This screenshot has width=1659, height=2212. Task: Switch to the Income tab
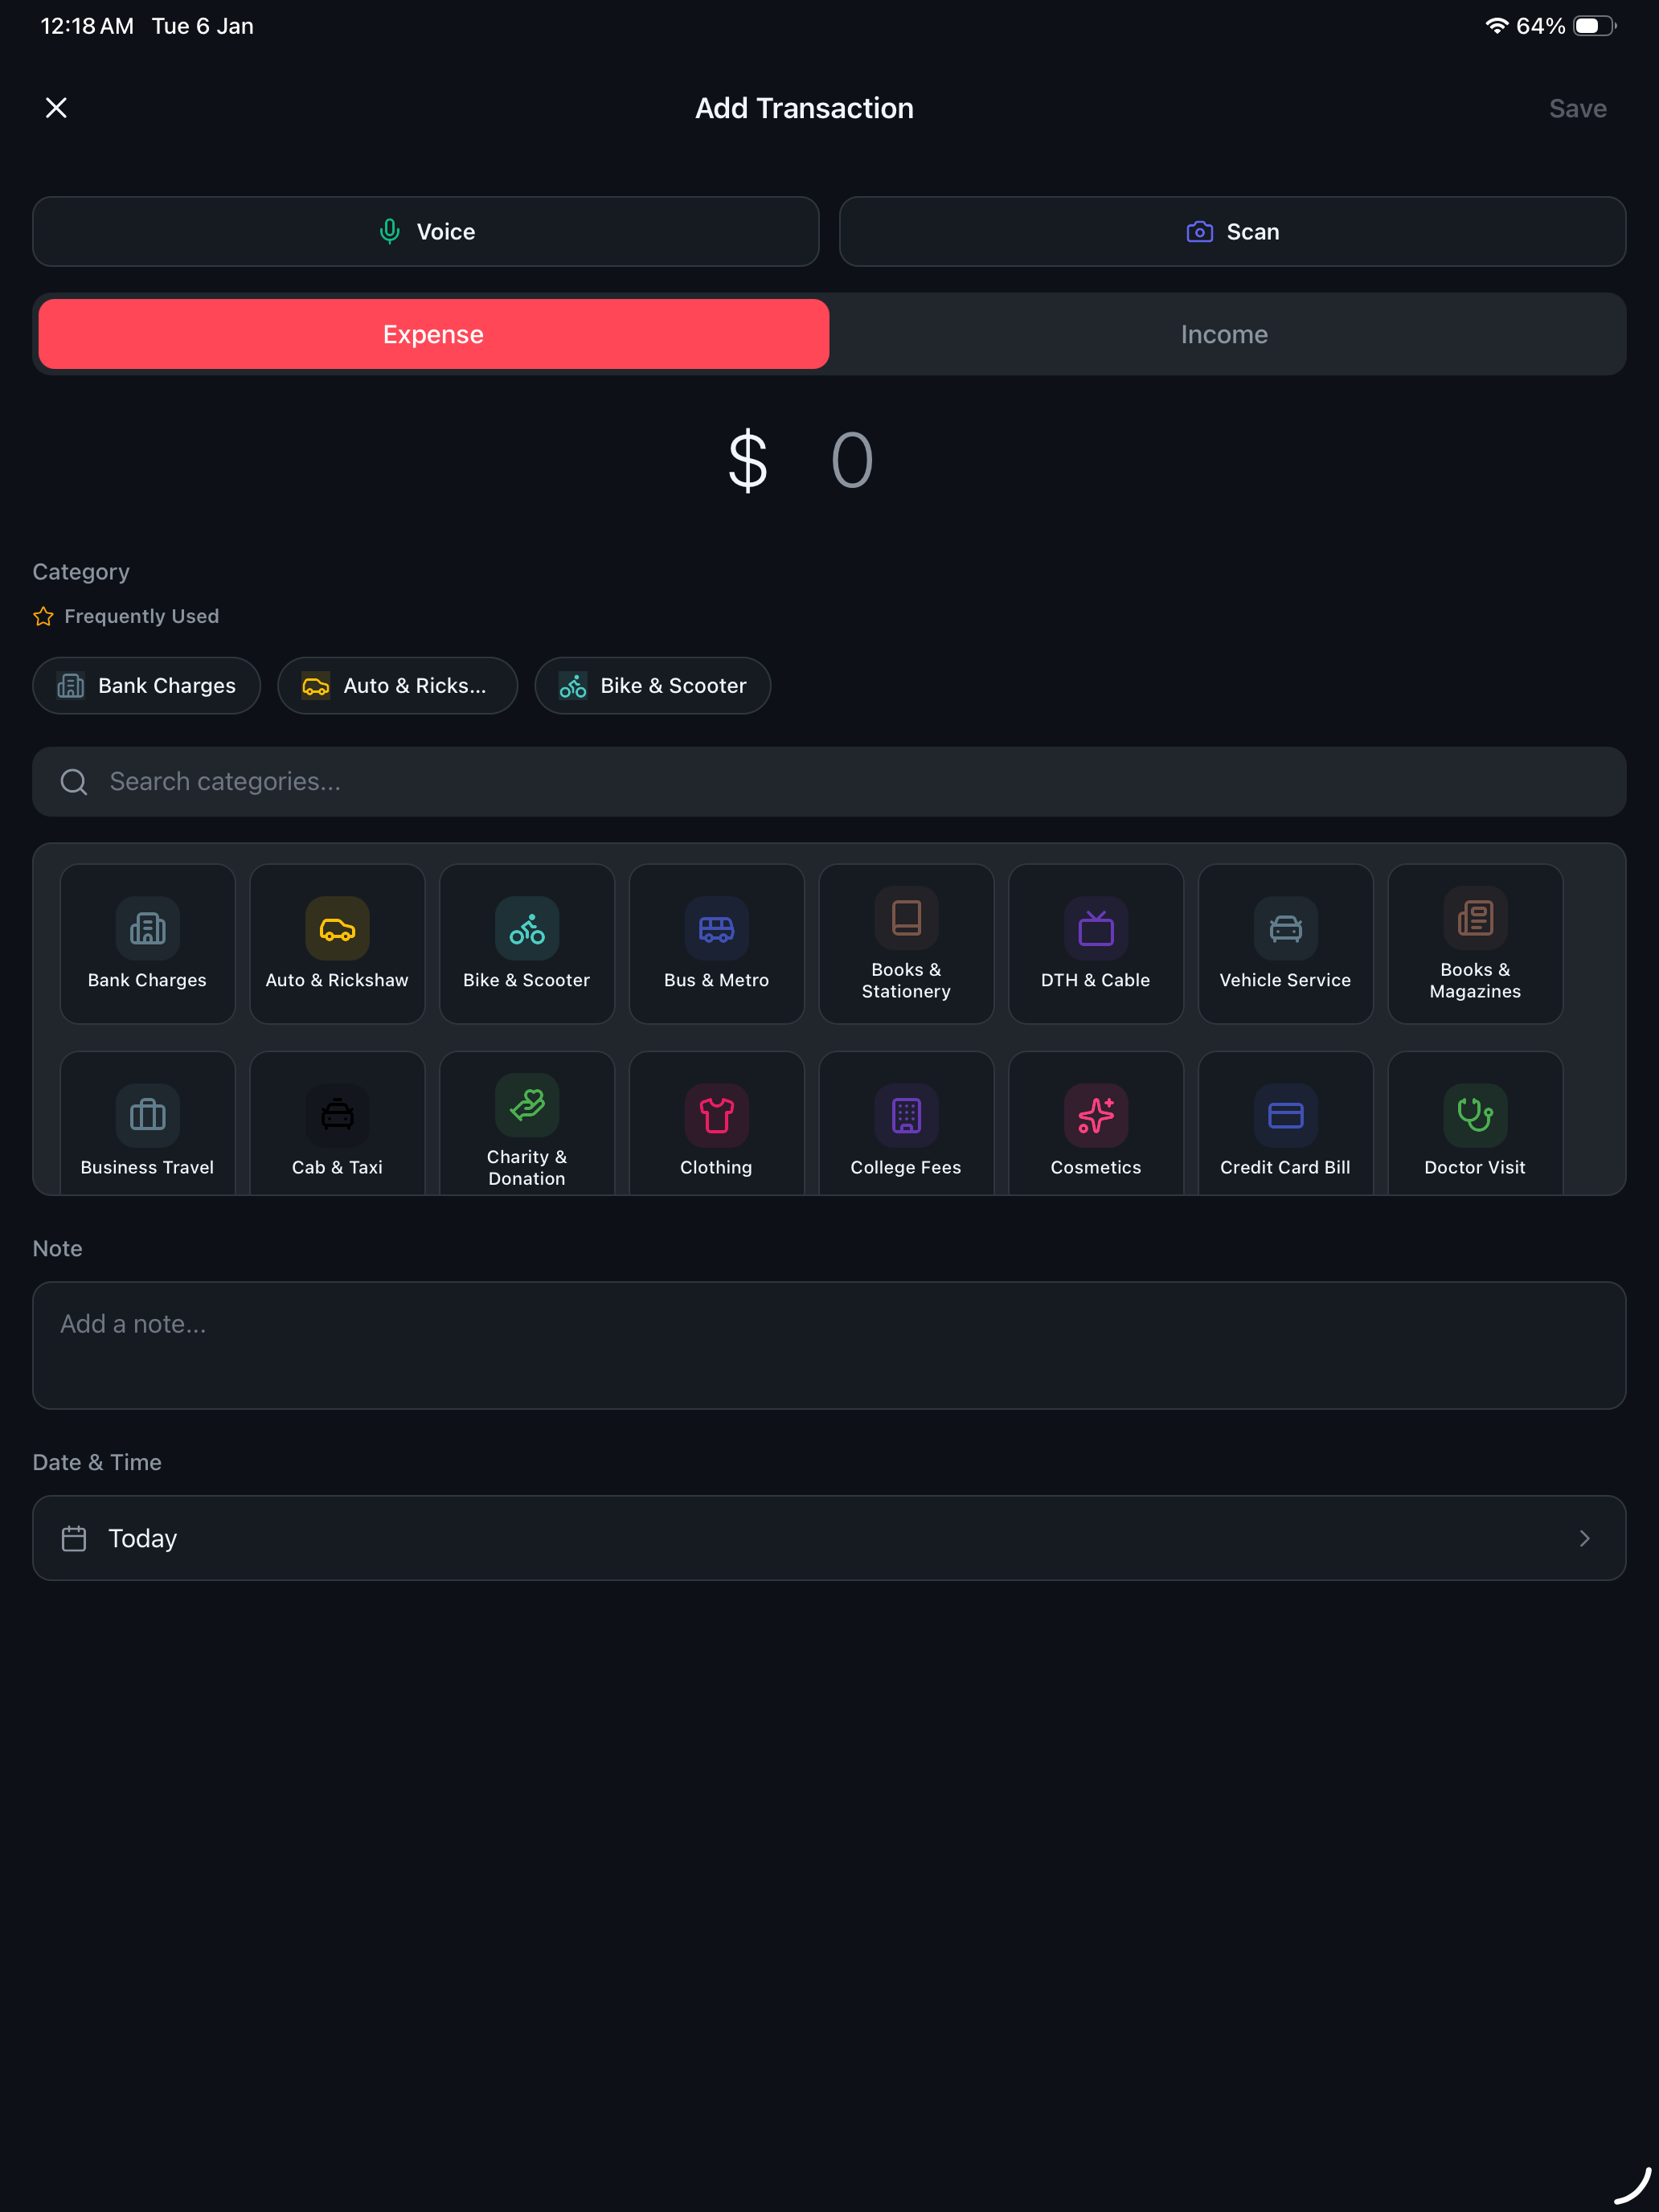1224,334
